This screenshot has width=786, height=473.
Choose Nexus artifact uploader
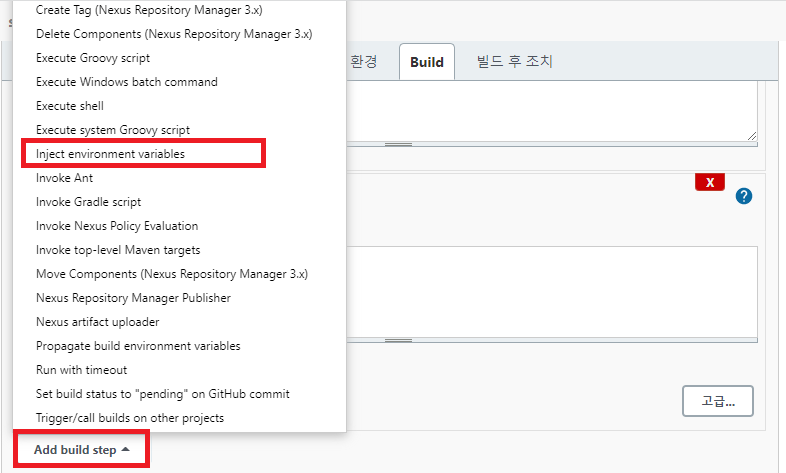97,322
